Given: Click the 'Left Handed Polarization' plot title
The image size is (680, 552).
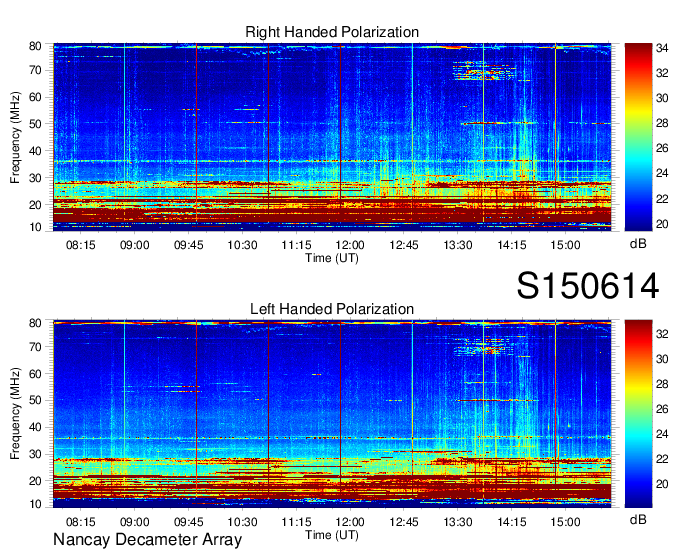Looking at the screenshot, I should point(332,309).
